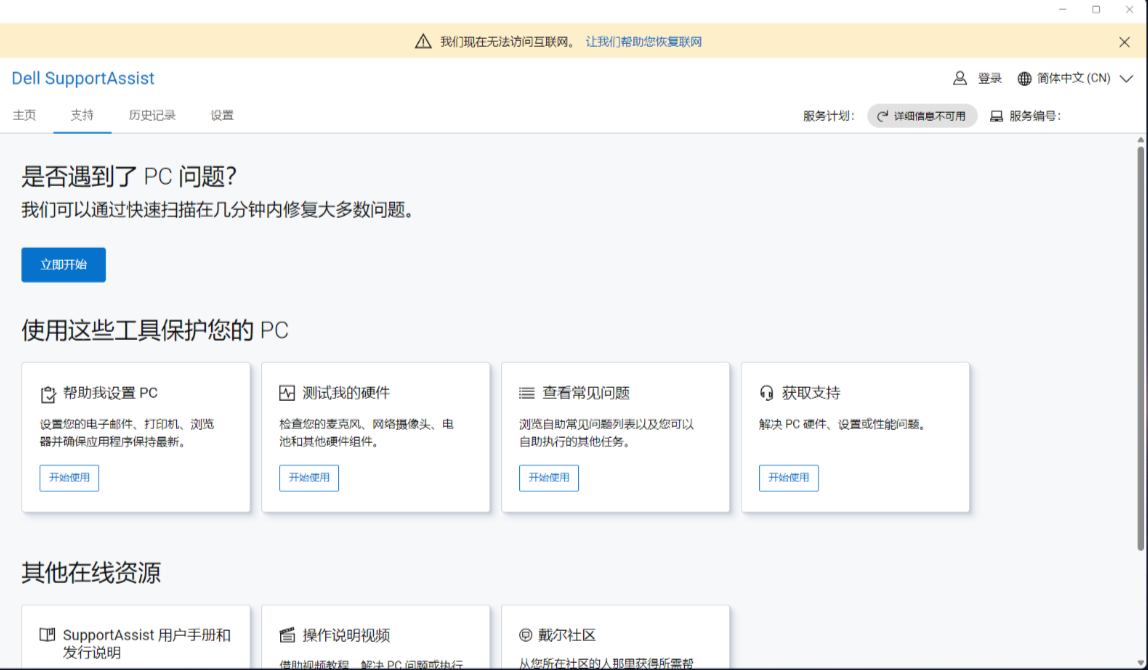Click the warning triangle icon in banner

pos(423,42)
